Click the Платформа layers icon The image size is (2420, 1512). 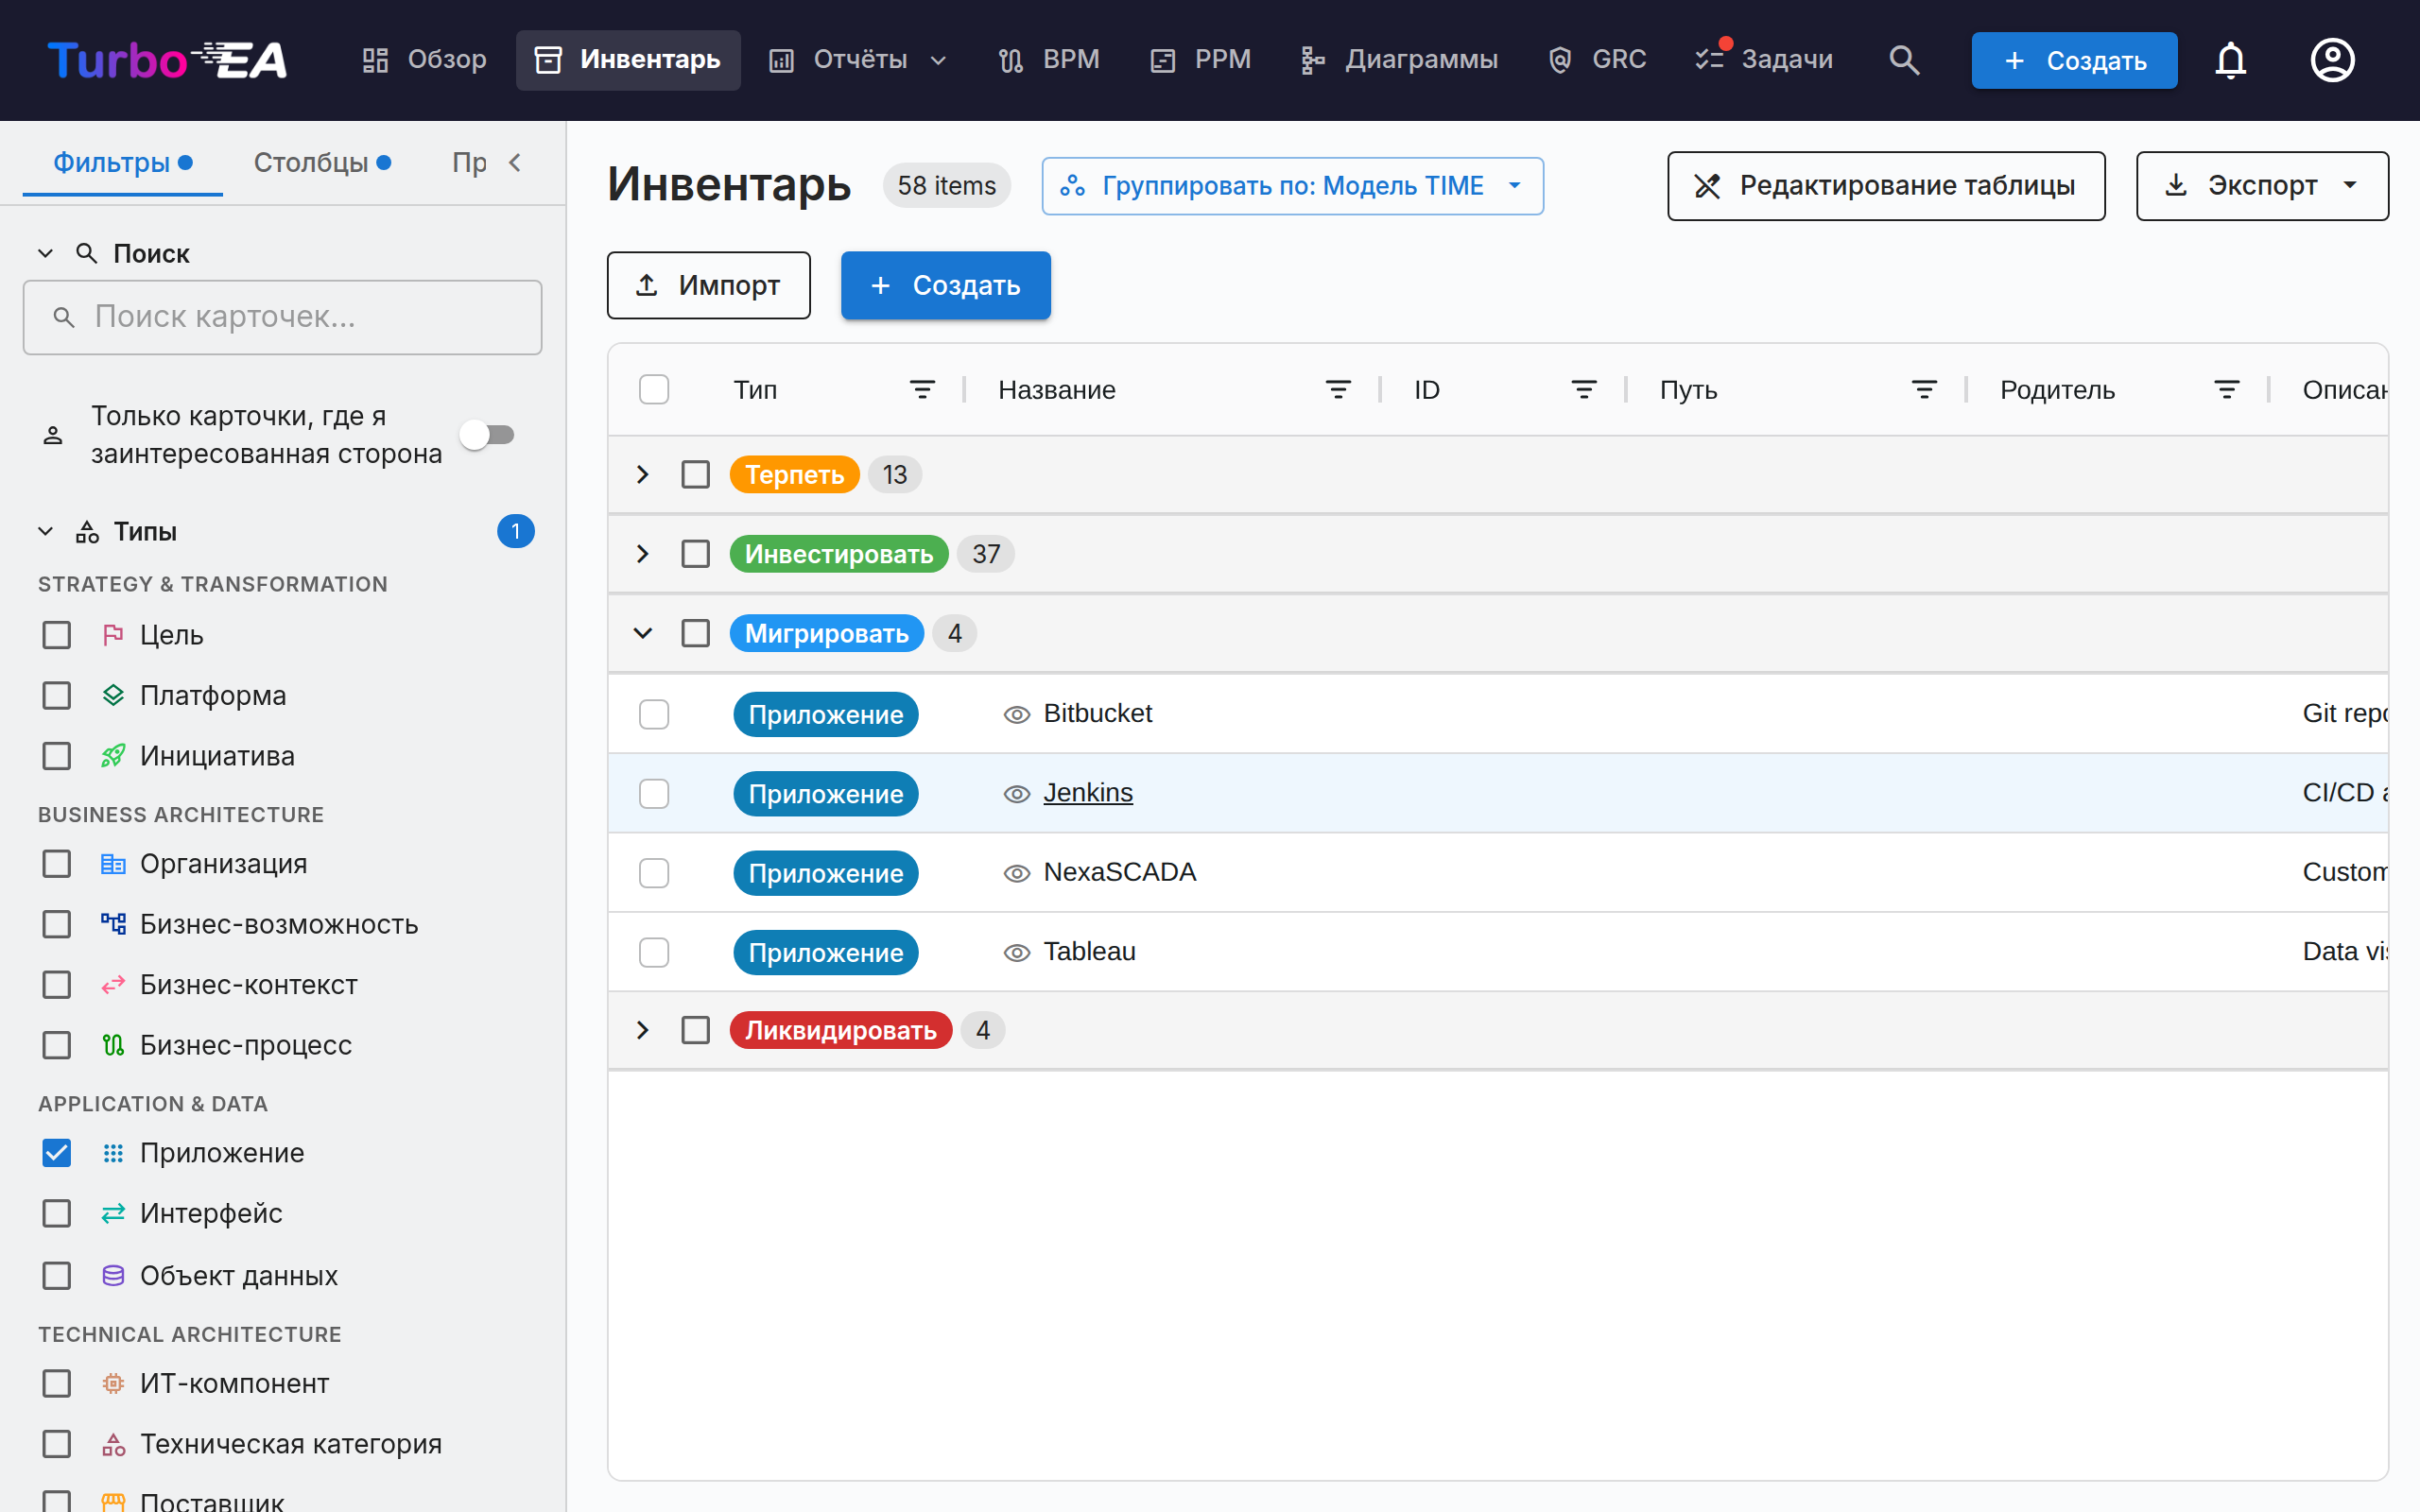[x=113, y=695]
